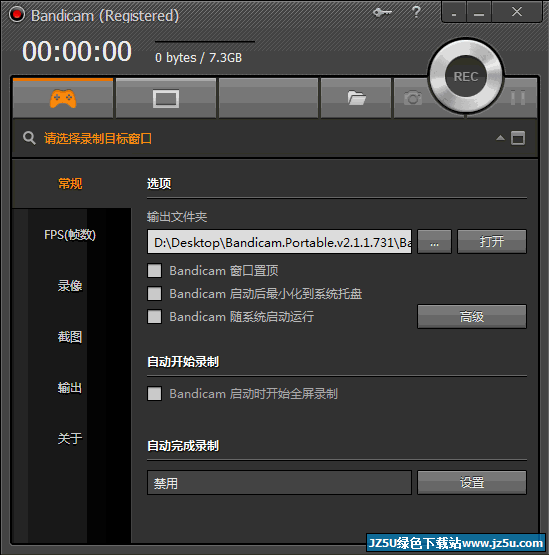Open the 关于 sidebar tab
The width and height of the screenshot is (549, 555).
[x=70, y=439]
